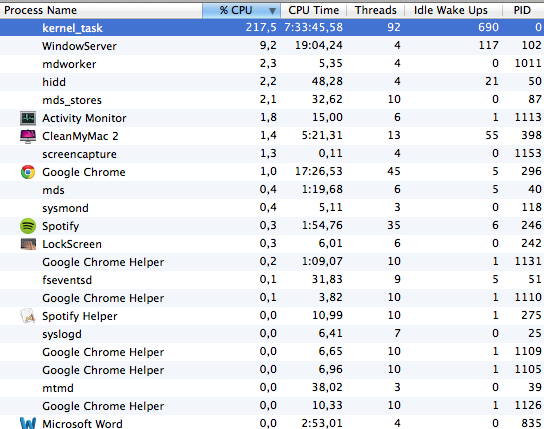Click mdworker PID value 1011
544x429 pixels.
click(528, 63)
